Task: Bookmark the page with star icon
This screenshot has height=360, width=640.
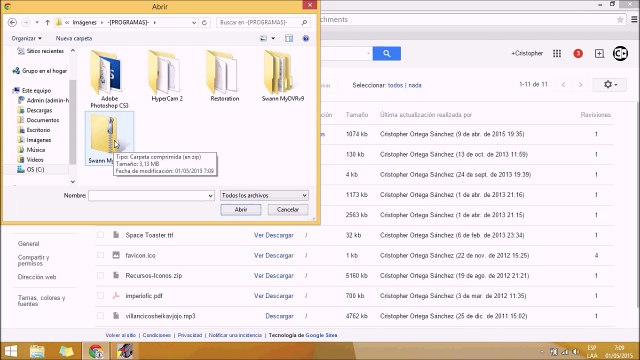Action: click(620, 20)
